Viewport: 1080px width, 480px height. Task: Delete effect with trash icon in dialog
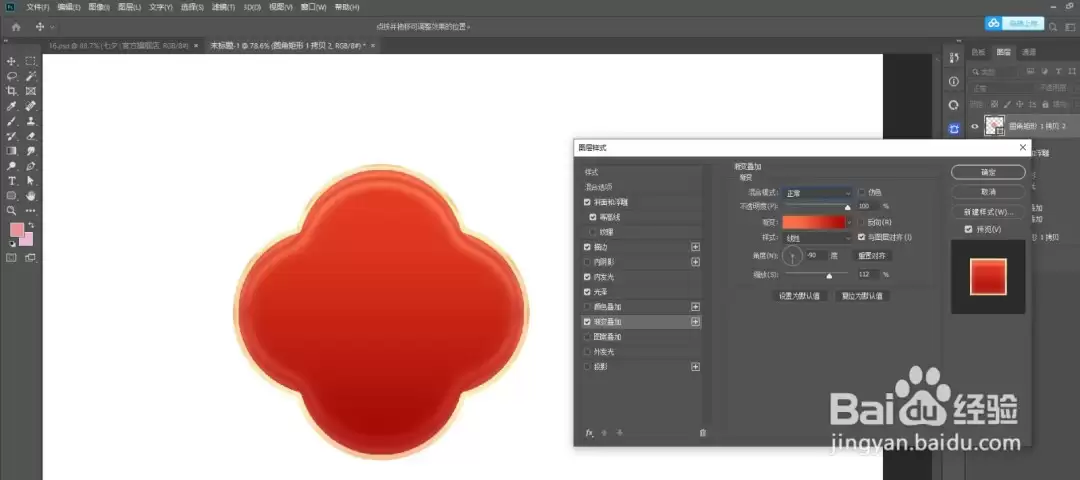click(x=703, y=432)
